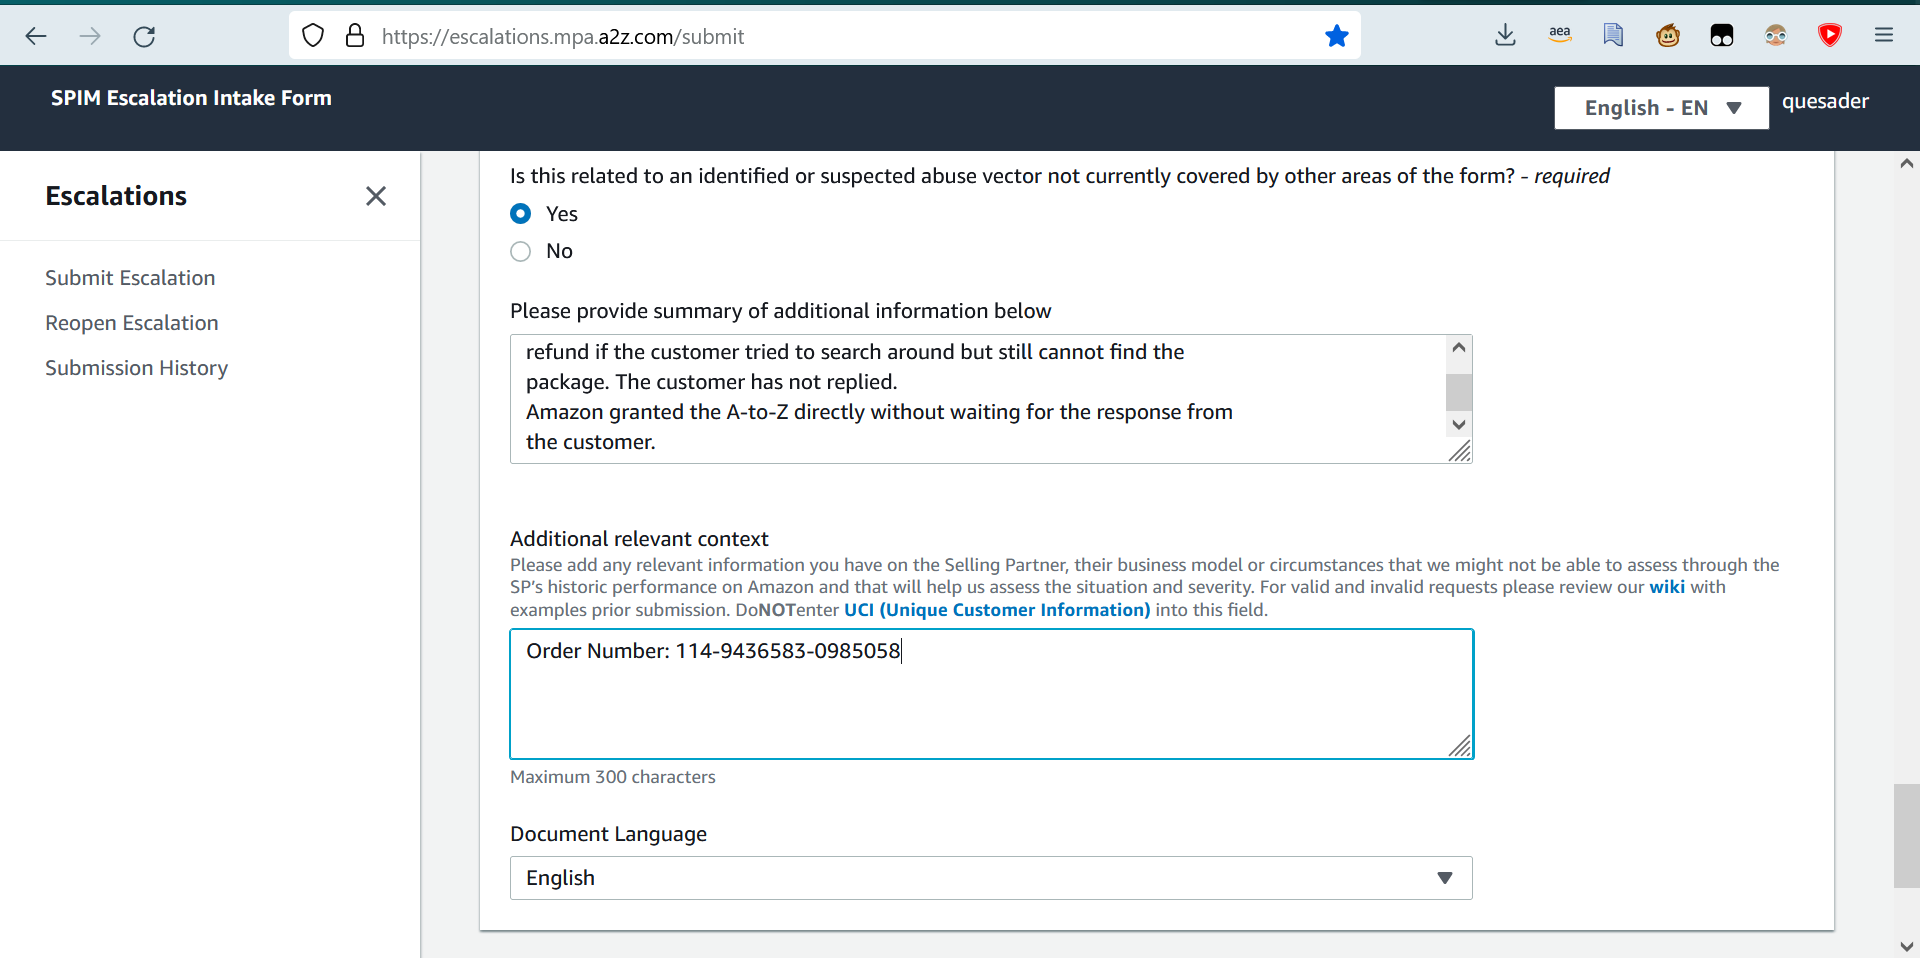Click the summary textarea resize handle
1920x958 pixels.
pyautogui.click(x=1460, y=452)
